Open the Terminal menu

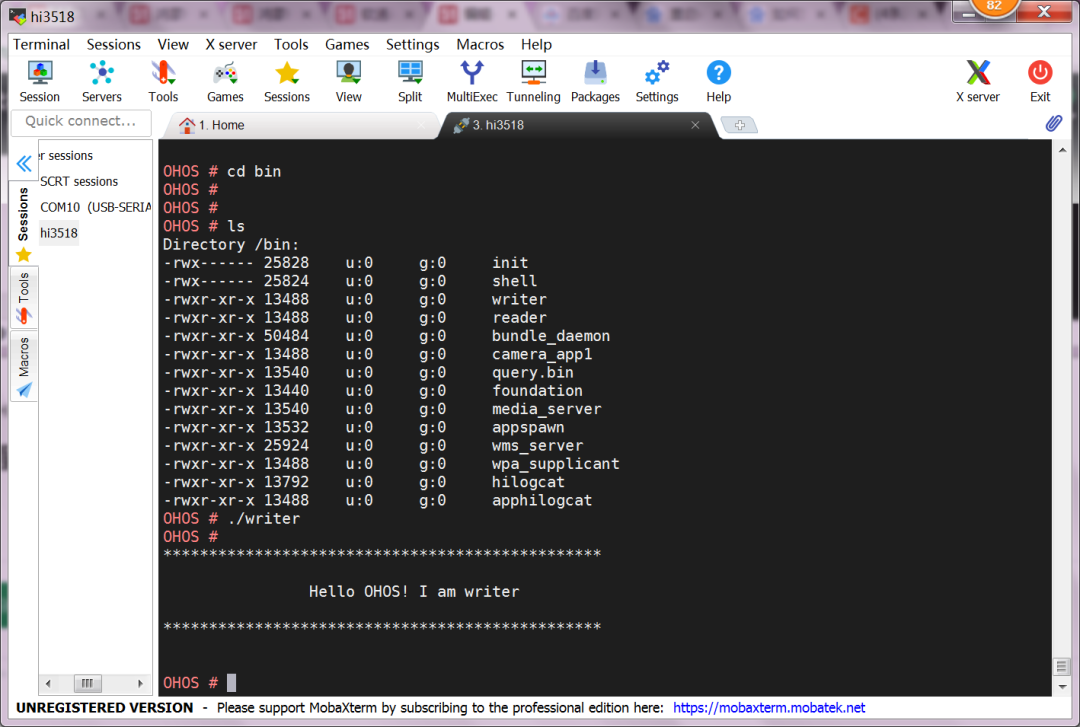coord(41,44)
